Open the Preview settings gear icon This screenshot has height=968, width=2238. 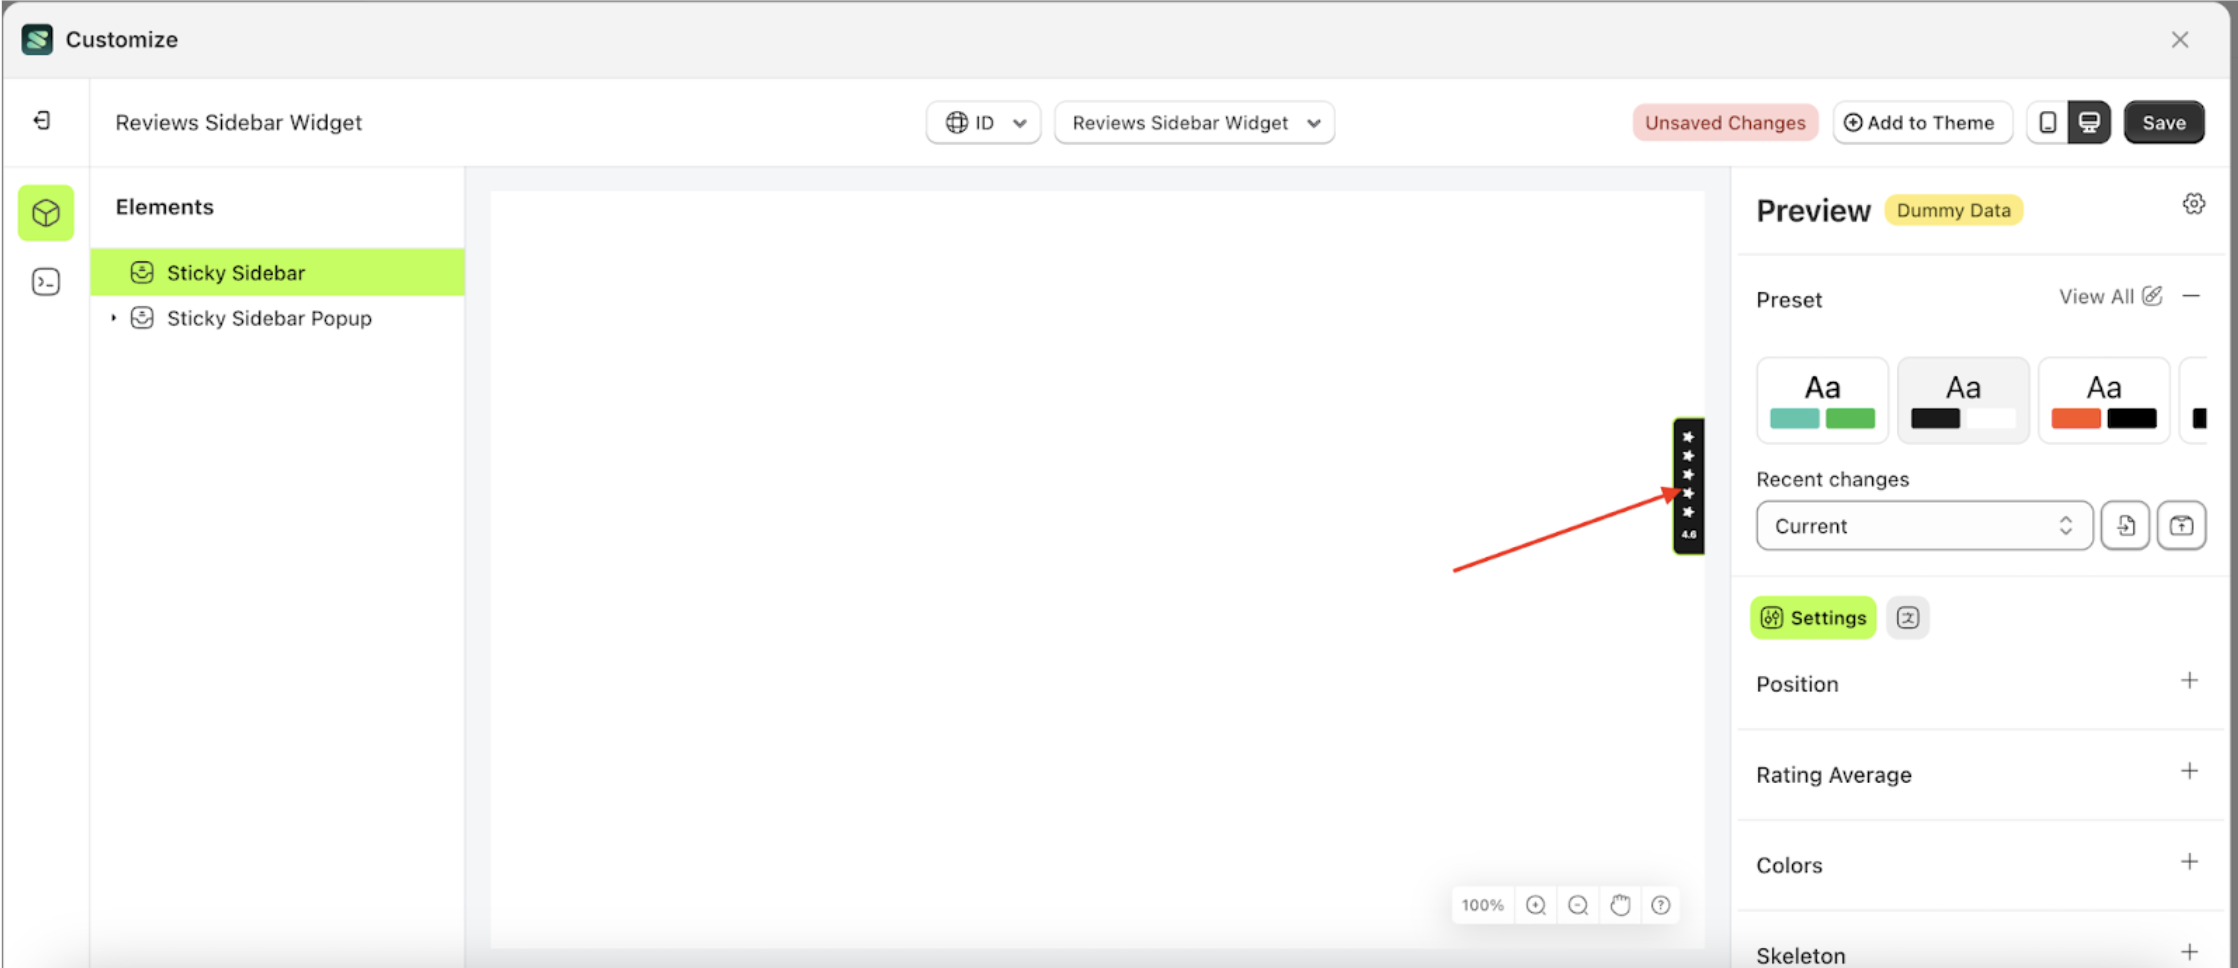click(2194, 203)
